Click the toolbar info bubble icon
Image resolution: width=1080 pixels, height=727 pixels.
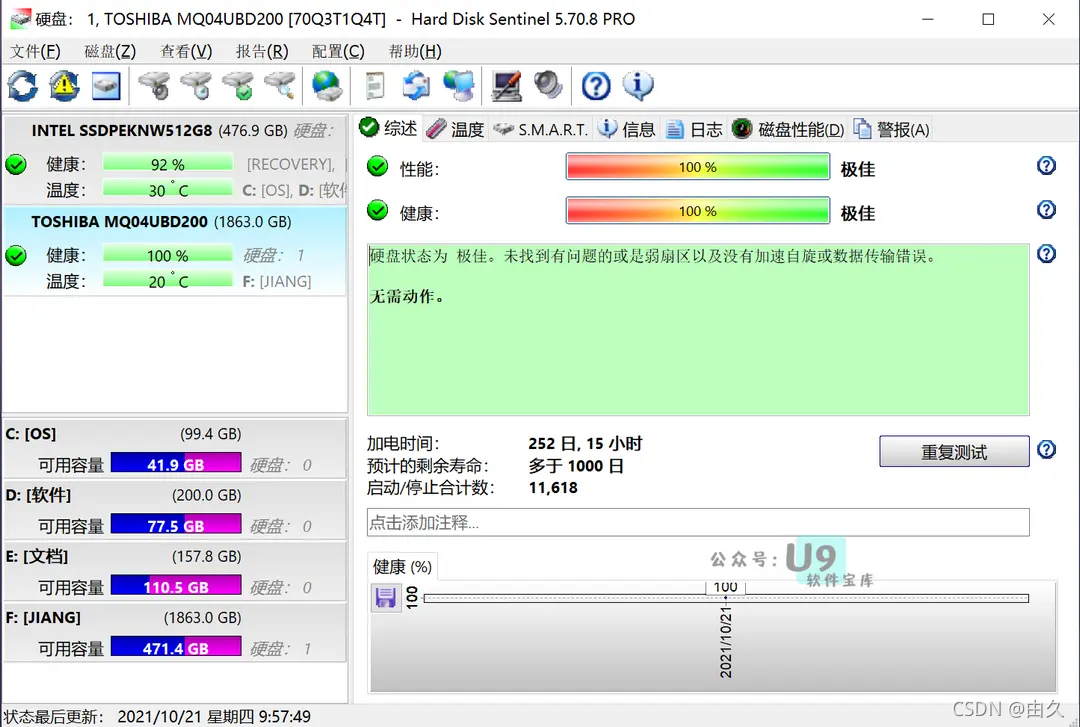pos(638,86)
